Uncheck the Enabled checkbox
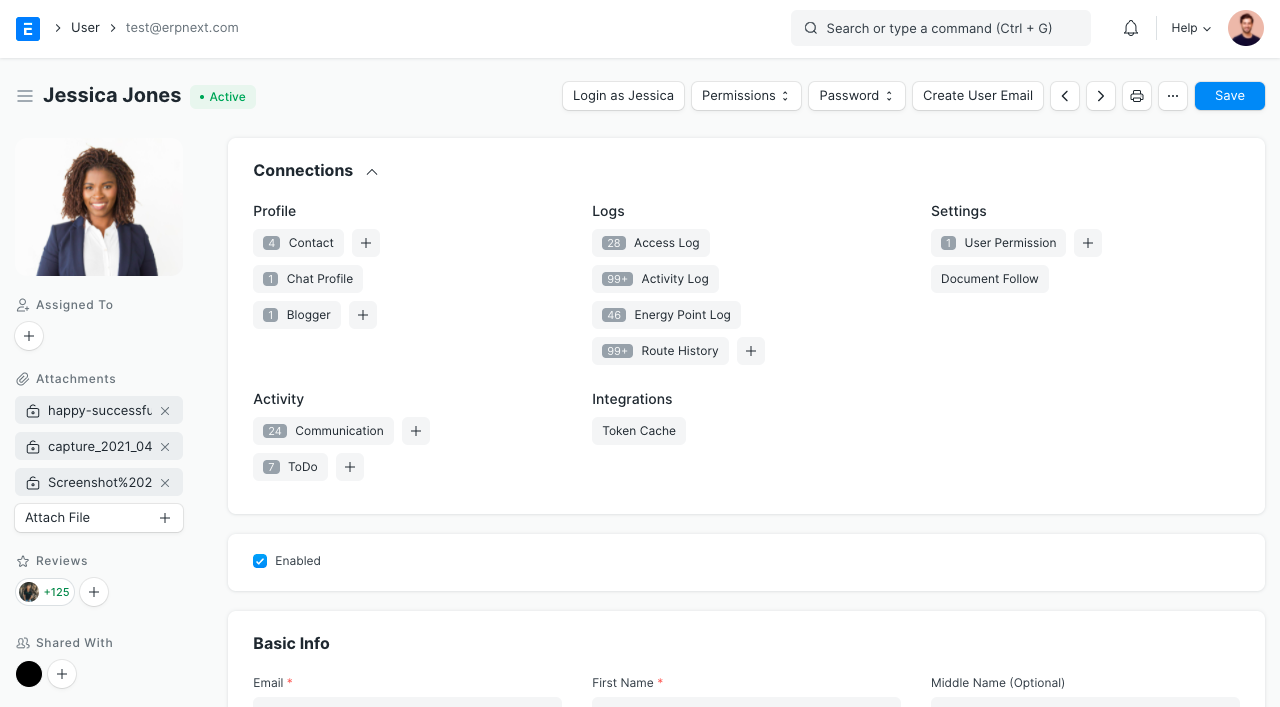Image resolution: width=1280 pixels, height=707 pixels. click(260, 561)
